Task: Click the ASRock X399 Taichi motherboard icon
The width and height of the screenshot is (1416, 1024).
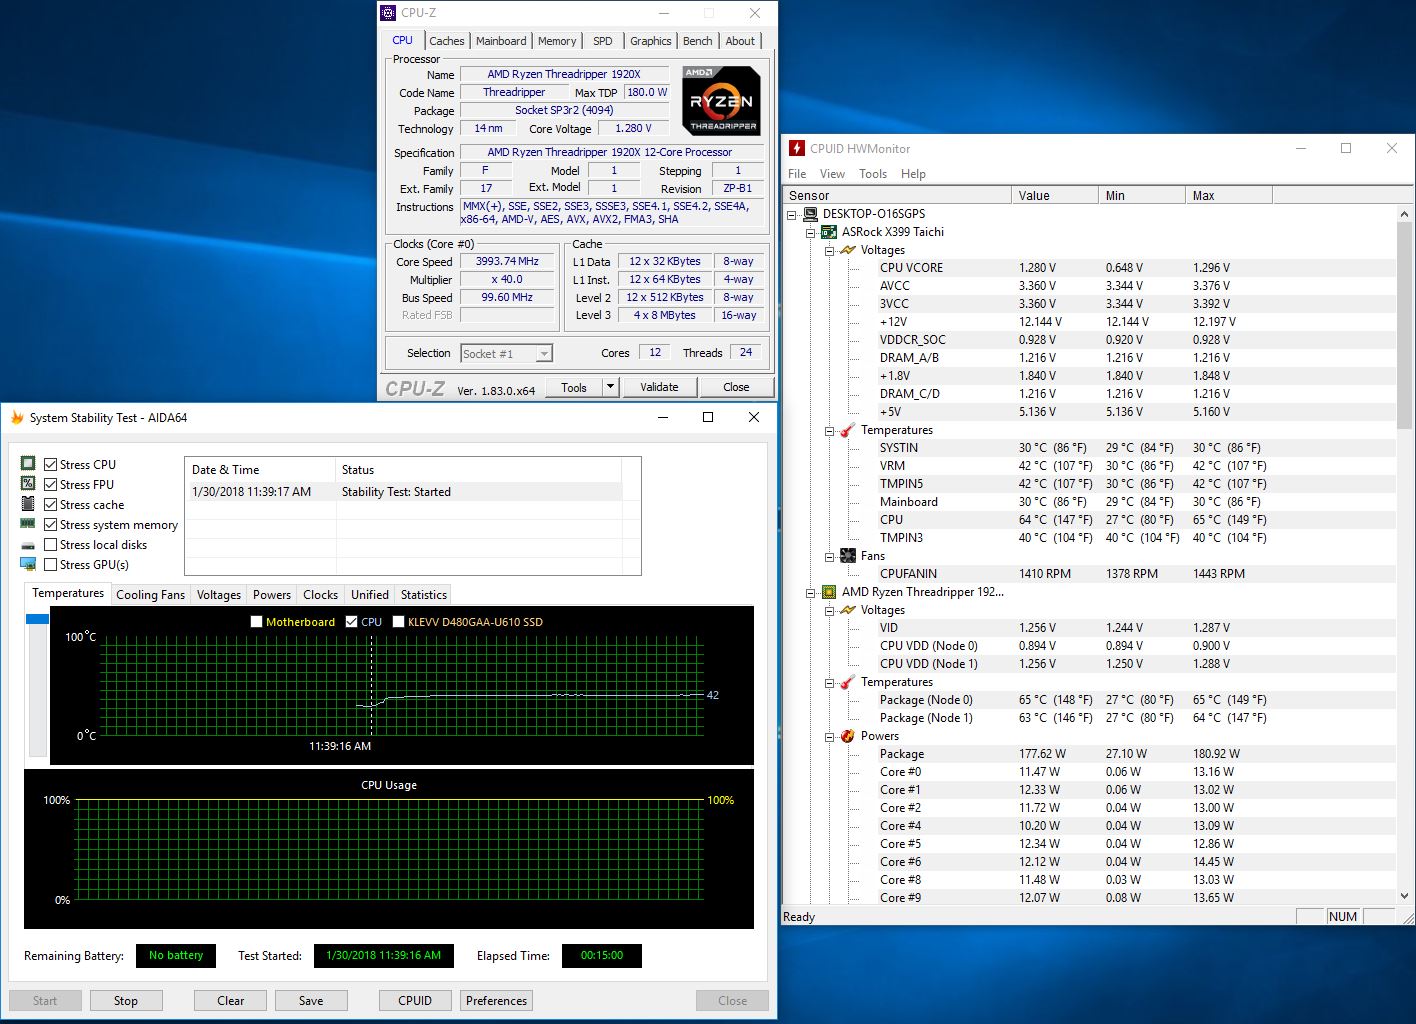Action: [829, 232]
